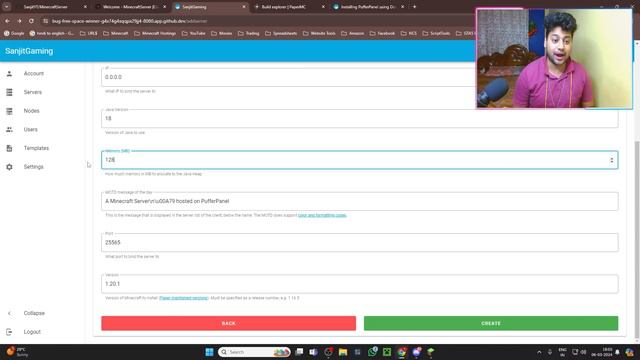Open the YouTube bookmark folder
Screen dimensions: 640x360
(193, 33)
